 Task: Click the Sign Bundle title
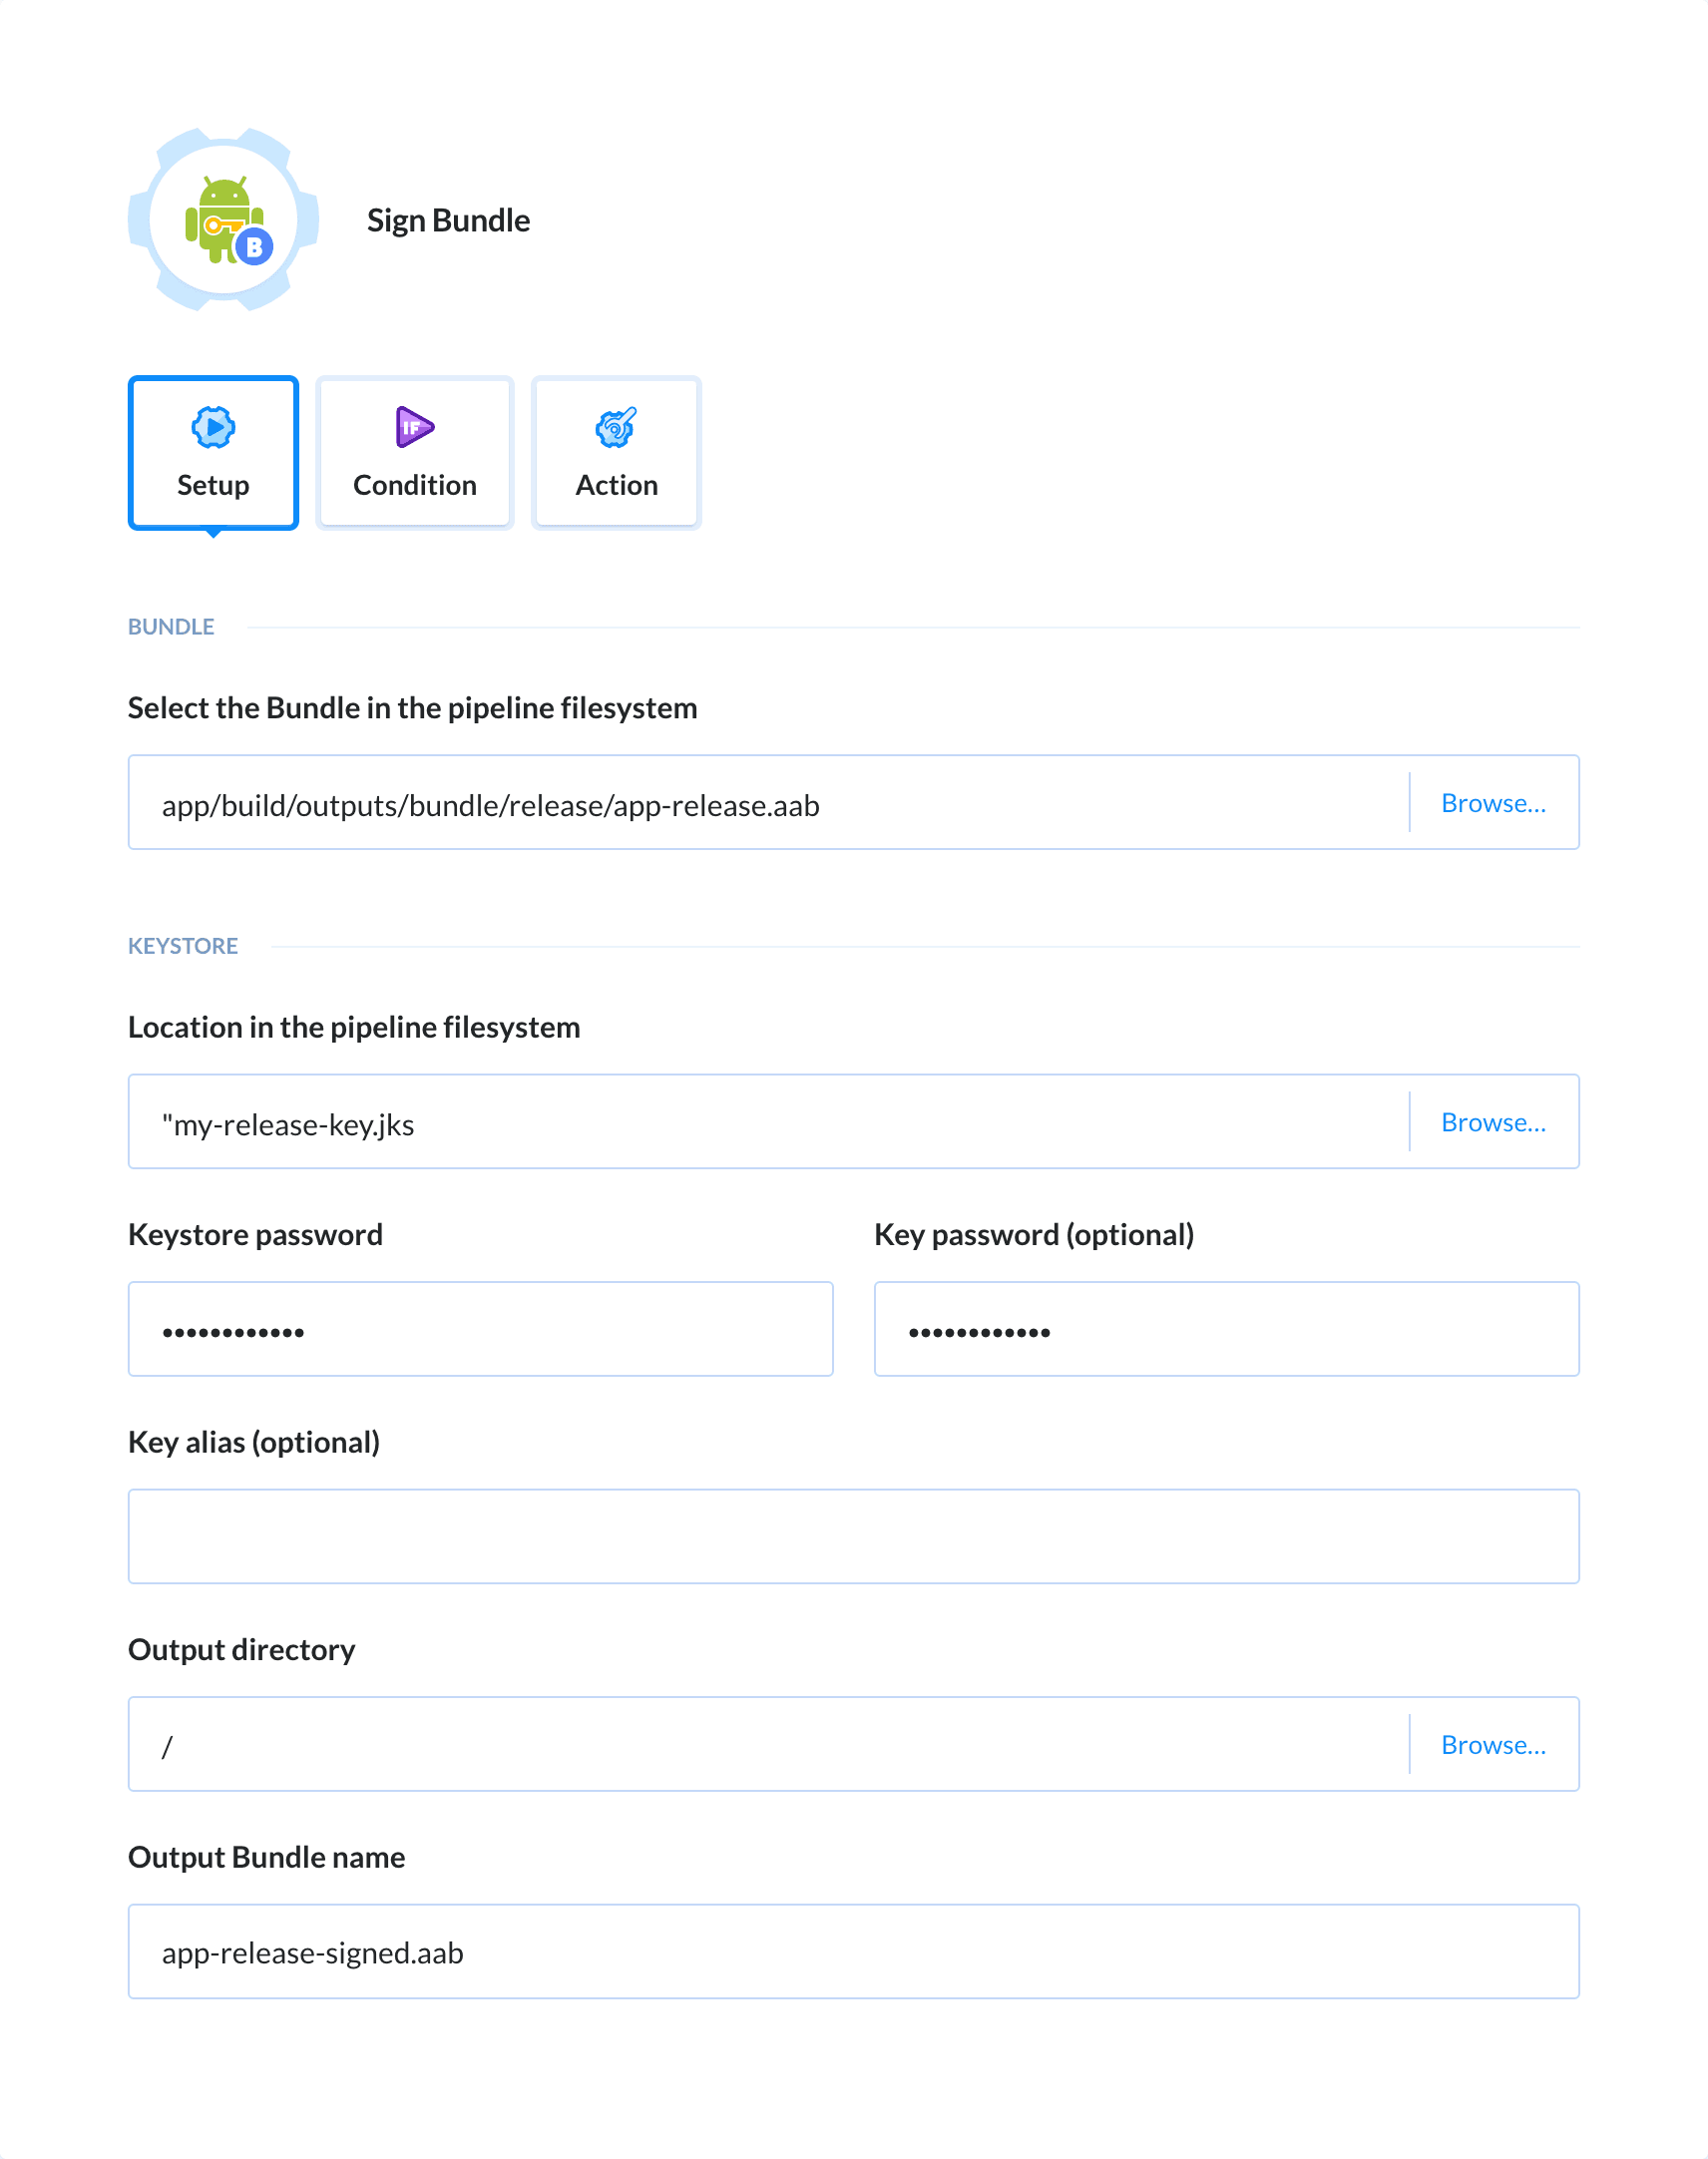point(447,220)
